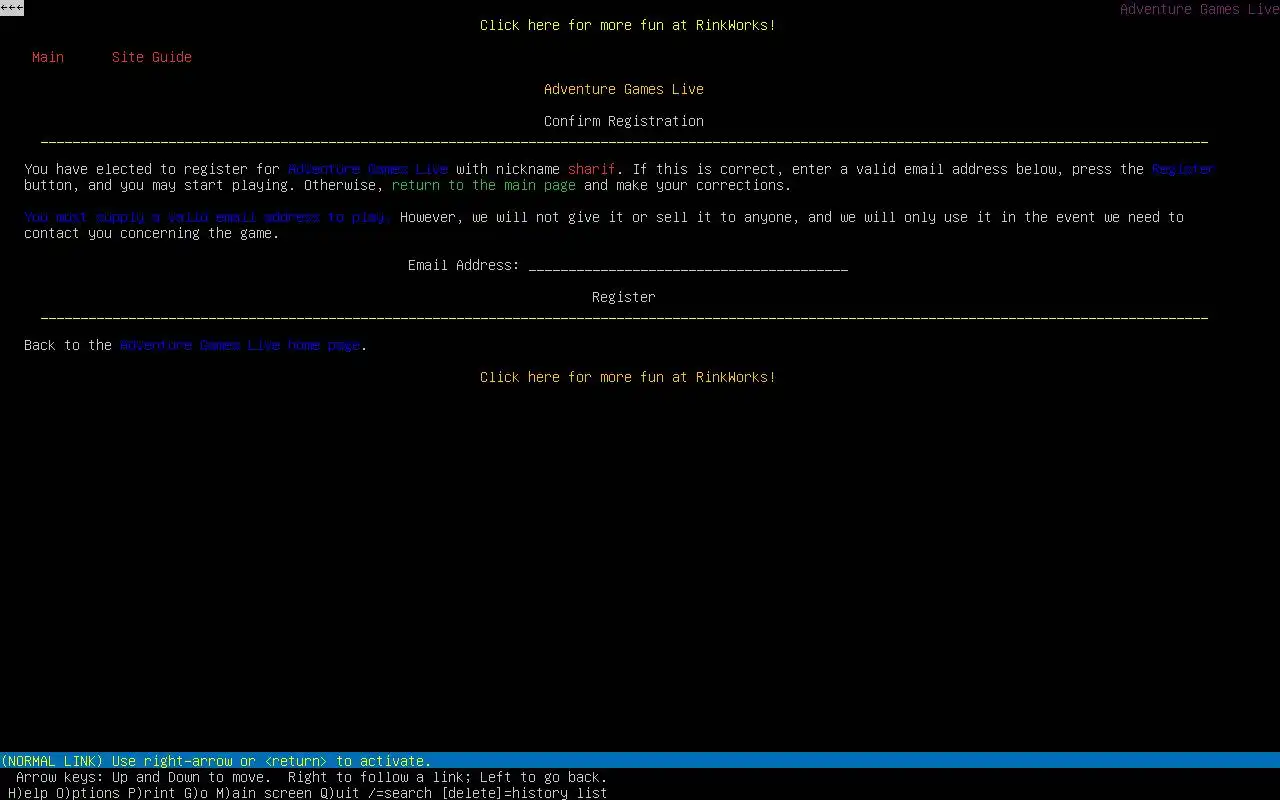Click the 'M)ain screen' command in the bottom bar
Screen dimensions: 1280x800
coord(264,793)
